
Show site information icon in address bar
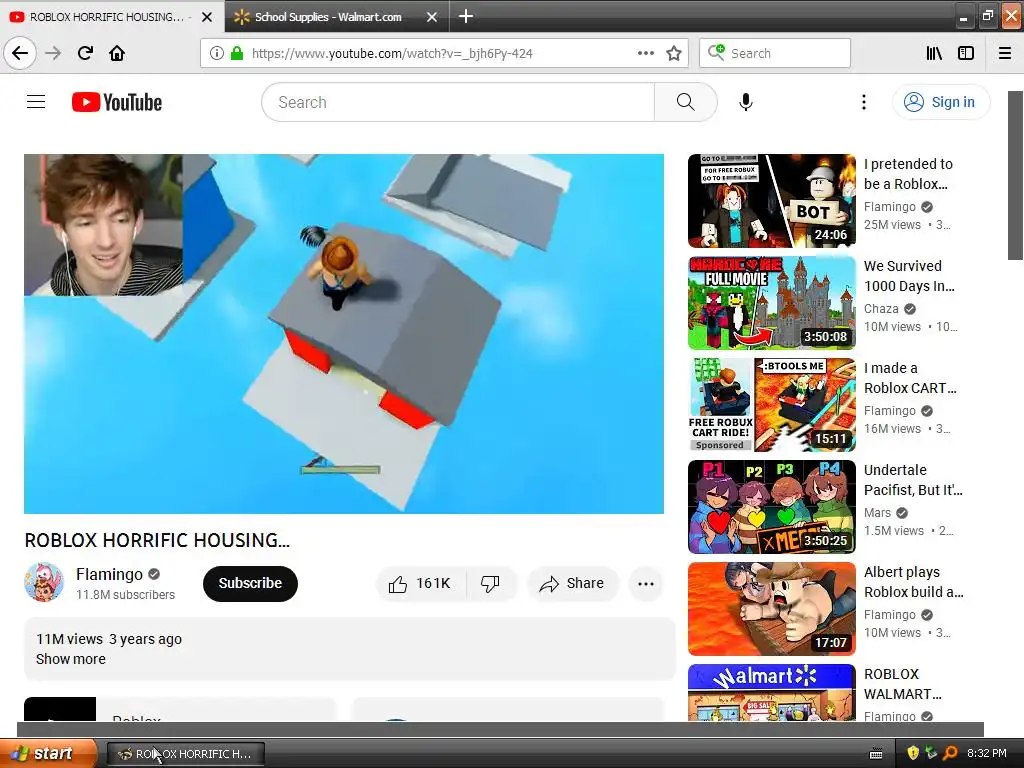216,53
